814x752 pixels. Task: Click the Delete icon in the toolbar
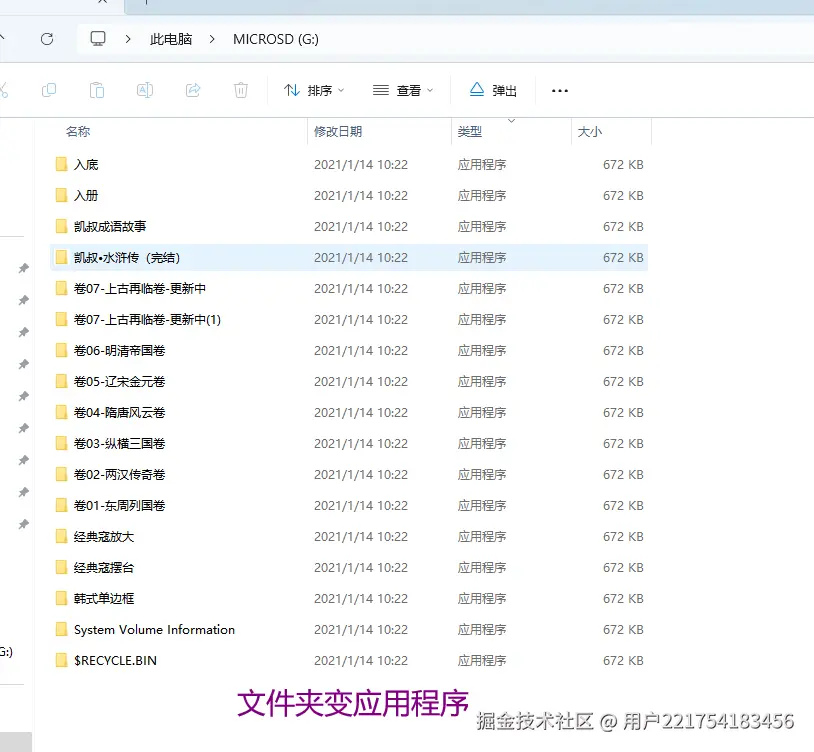(240, 89)
